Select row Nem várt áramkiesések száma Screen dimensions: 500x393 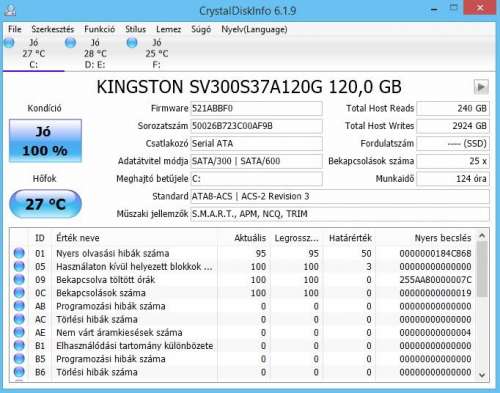pyautogui.click(x=243, y=332)
